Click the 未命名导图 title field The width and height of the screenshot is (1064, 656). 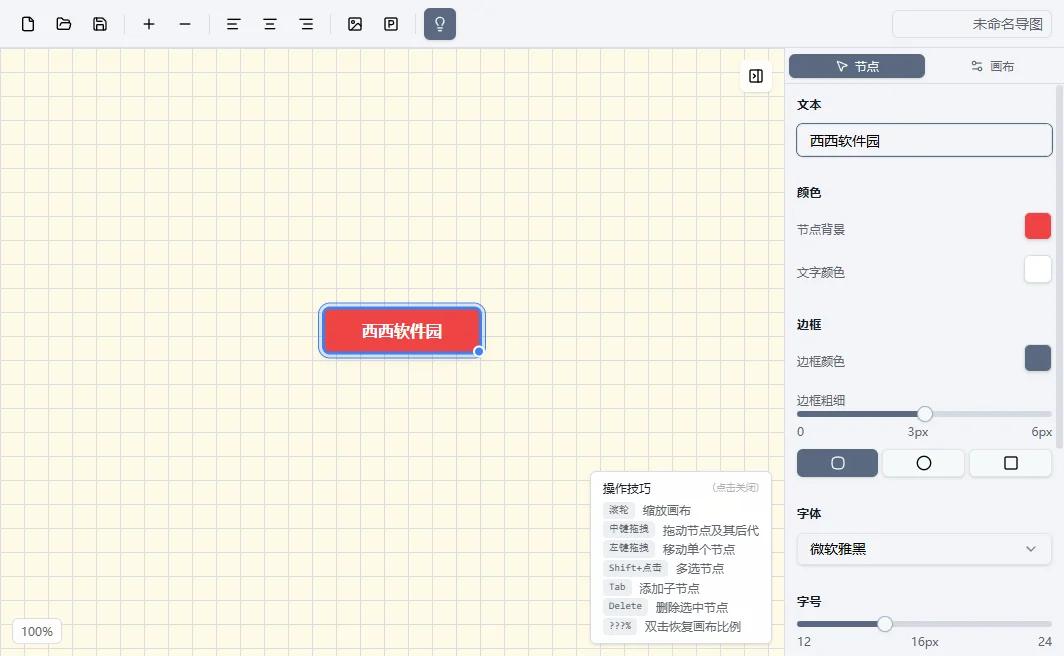972,24
